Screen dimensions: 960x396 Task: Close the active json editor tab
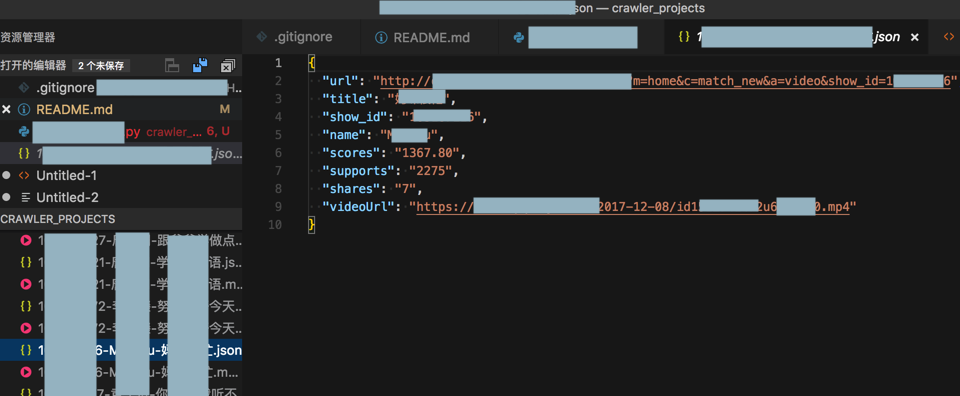tap(915, 37)
